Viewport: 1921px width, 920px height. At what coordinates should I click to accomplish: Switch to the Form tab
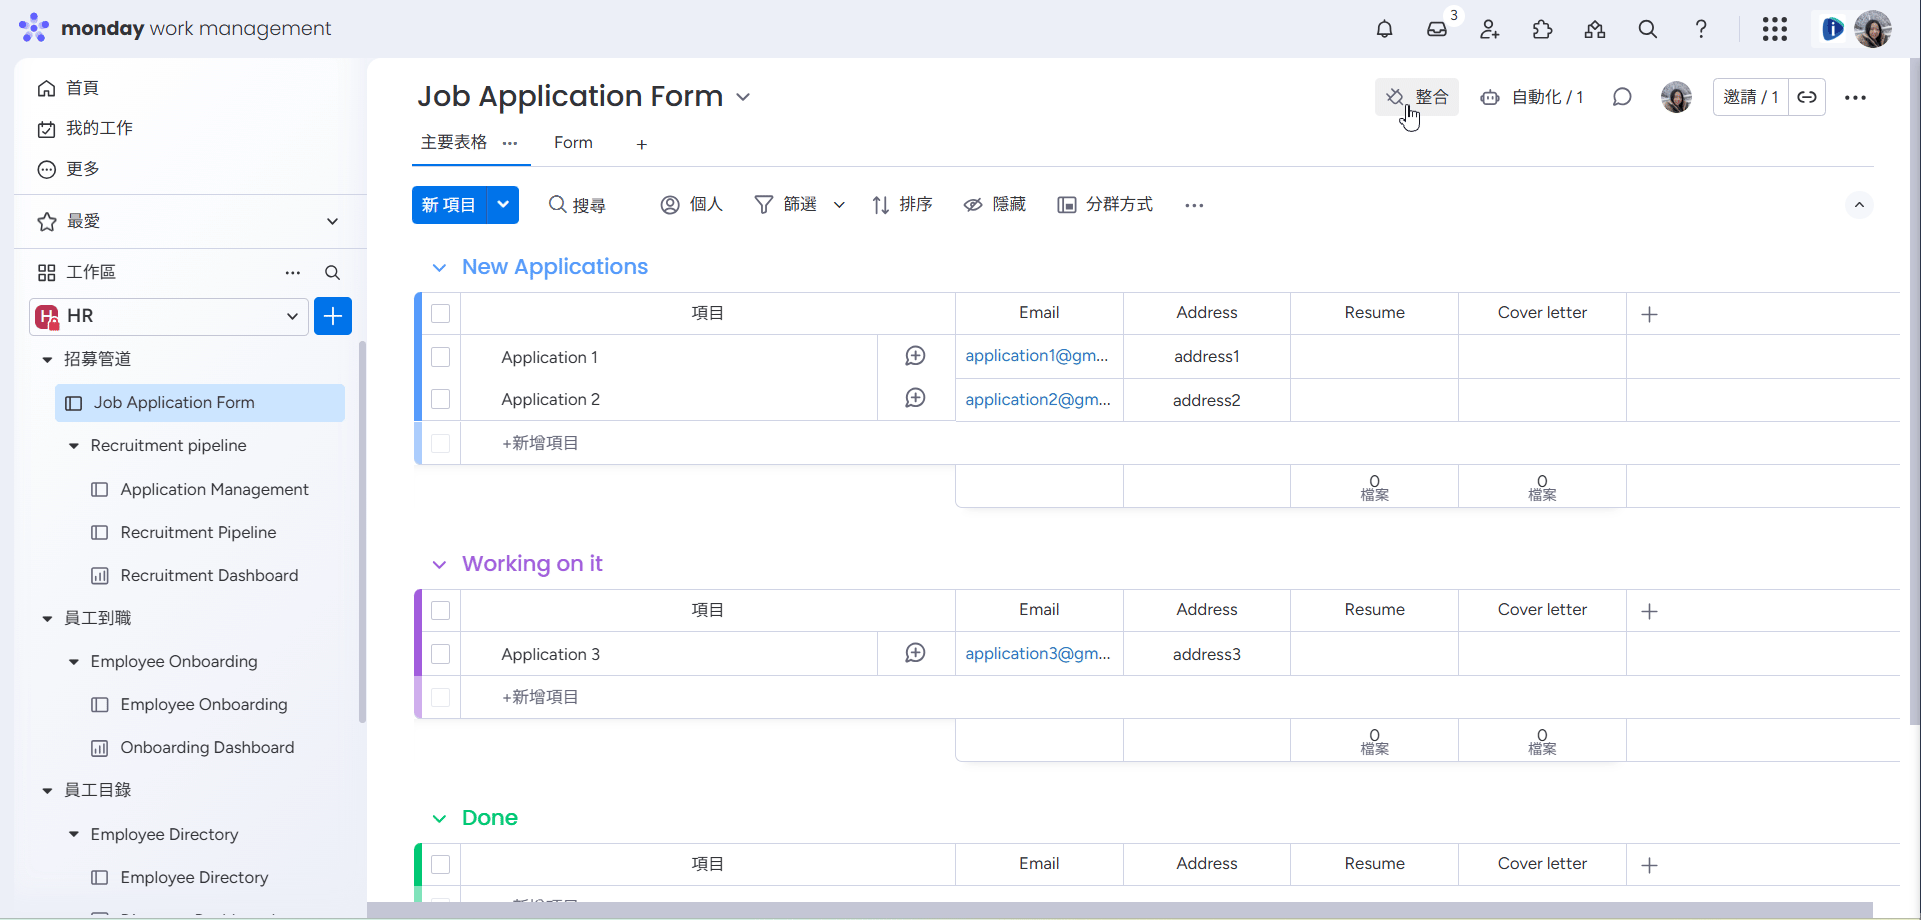pos(573,143)
